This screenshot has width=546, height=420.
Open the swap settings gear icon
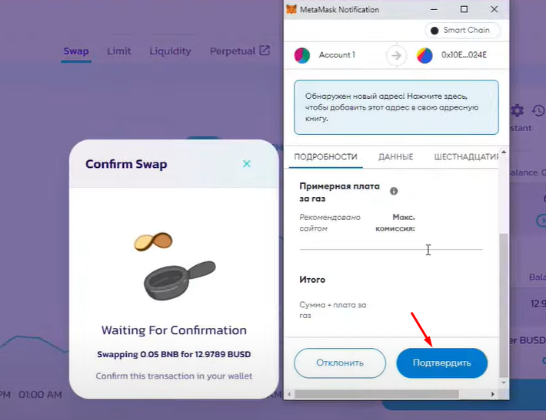[x=517, y=110]
